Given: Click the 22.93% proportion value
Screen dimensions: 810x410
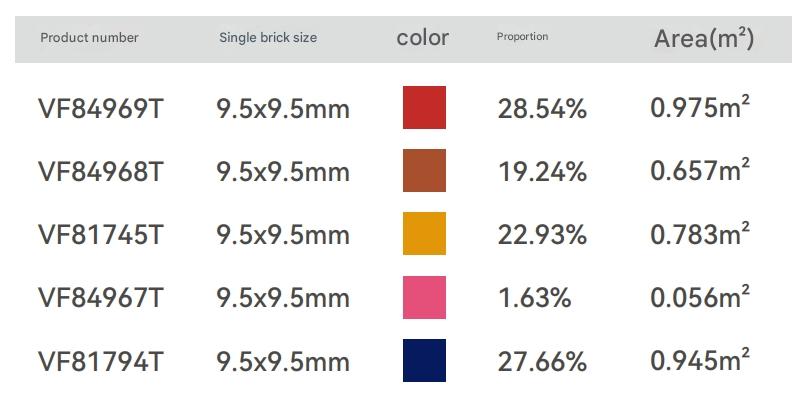Looking at the screenshot, I should point(542,235).
